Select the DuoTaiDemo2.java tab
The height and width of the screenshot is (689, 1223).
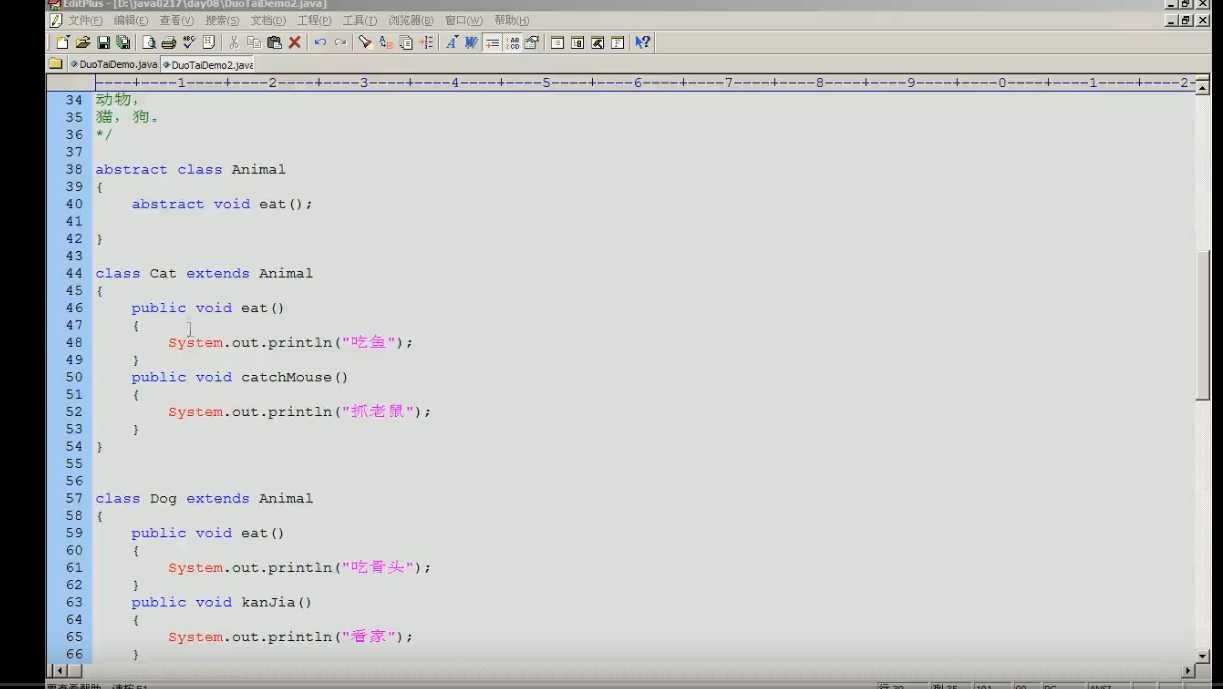[207, 64]
